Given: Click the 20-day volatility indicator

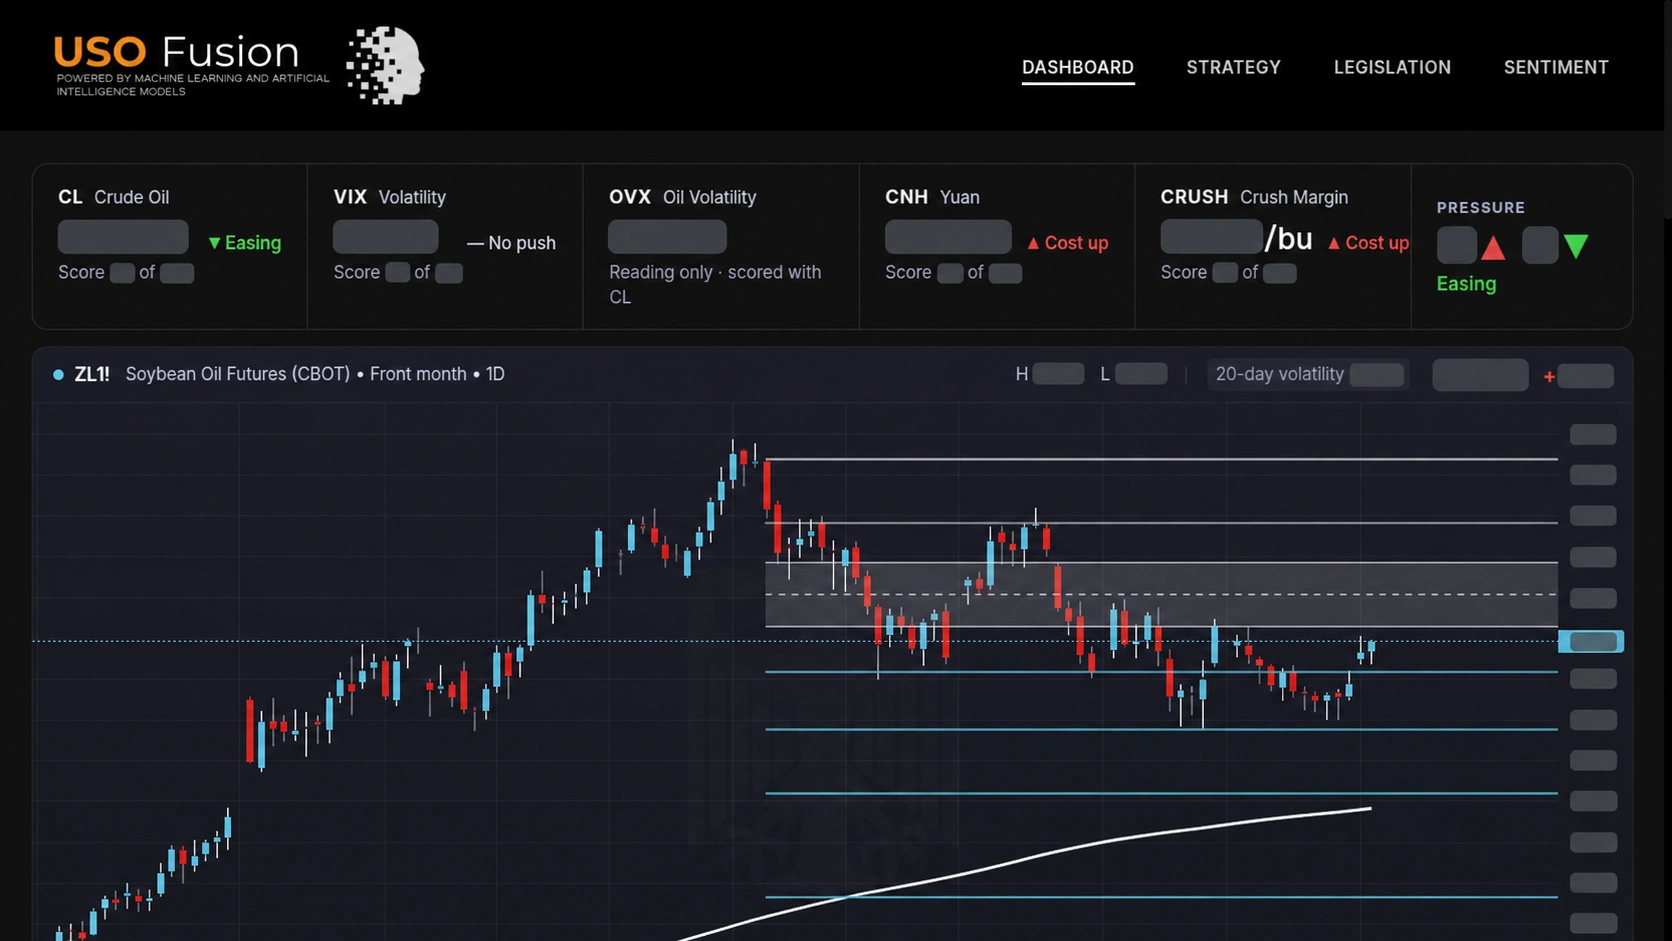Looking at the screenshot, I should pos(1308,374).
